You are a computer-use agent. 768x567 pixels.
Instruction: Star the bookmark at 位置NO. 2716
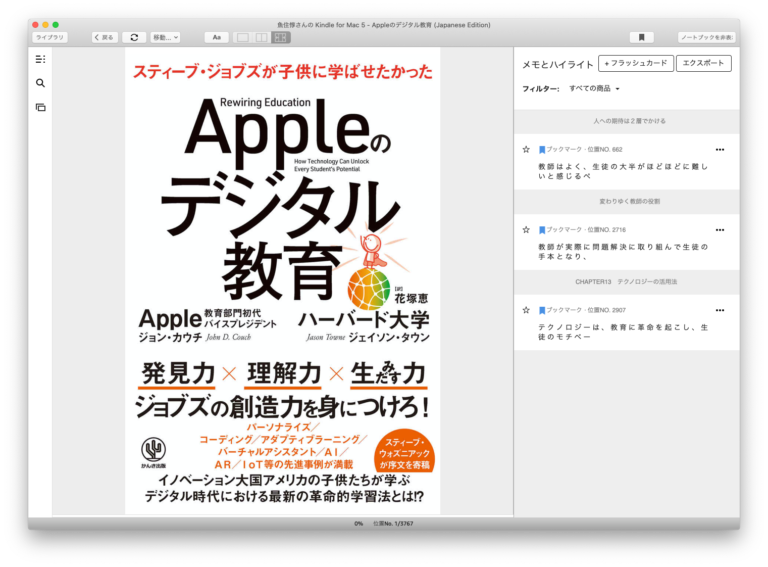coord(526,230)
